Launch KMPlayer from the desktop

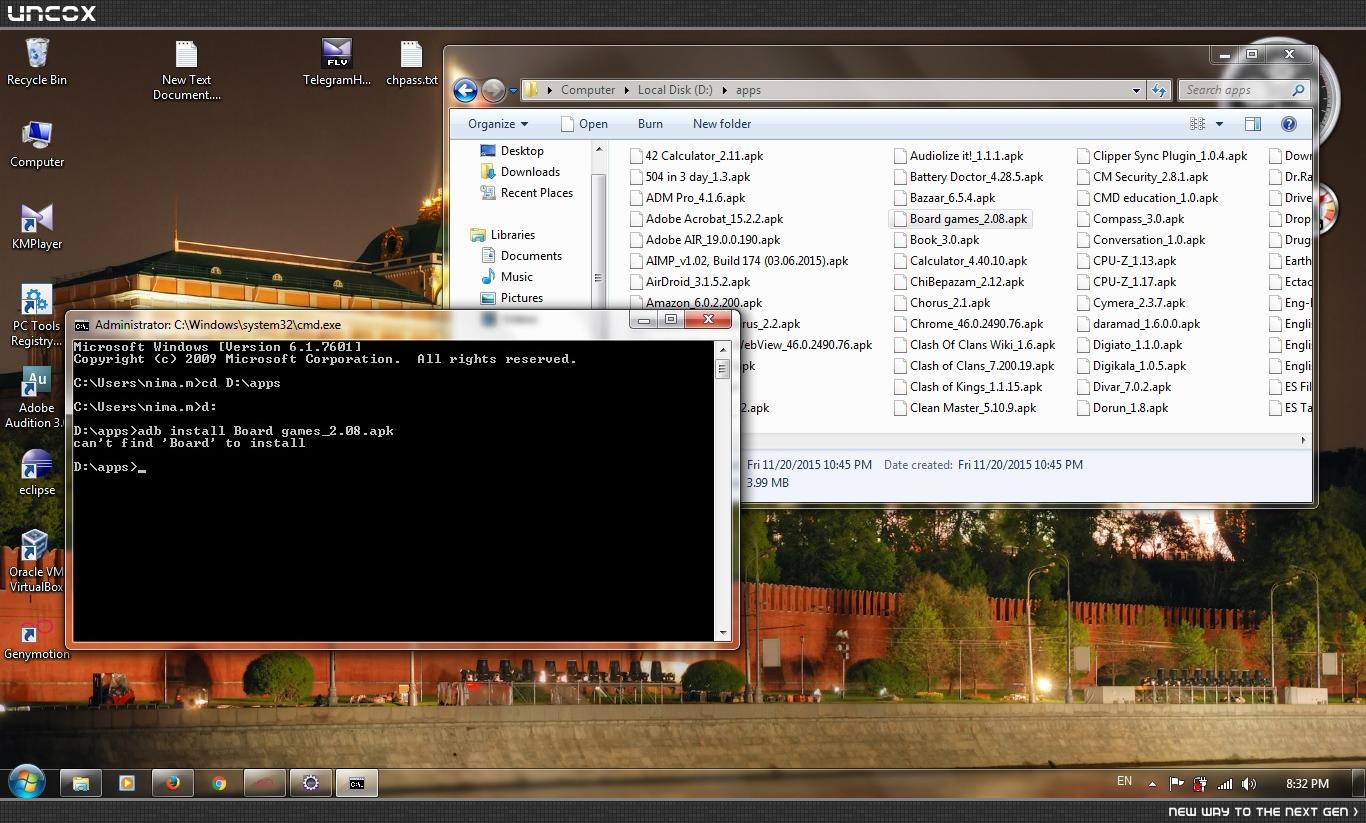tap(37, 226)
